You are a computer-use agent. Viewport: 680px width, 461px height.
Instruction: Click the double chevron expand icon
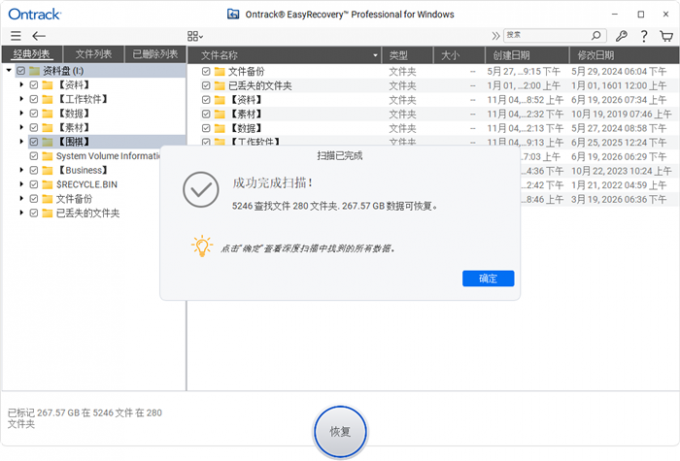[495, 36]
